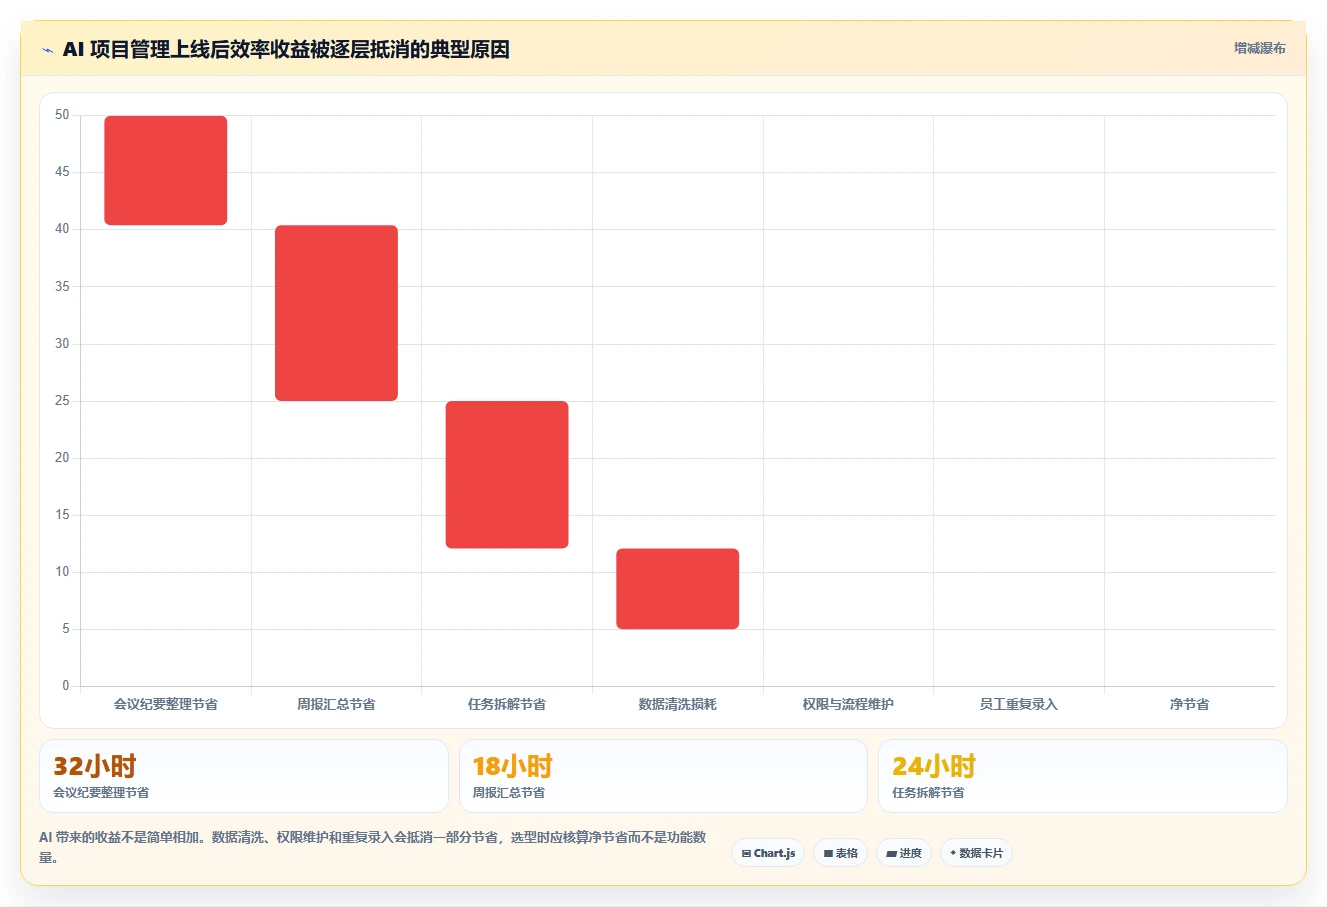Click the y-axis value 0
Viewport: 1327px width, 907px height.
pyautogui.click(x=66, y=686)
